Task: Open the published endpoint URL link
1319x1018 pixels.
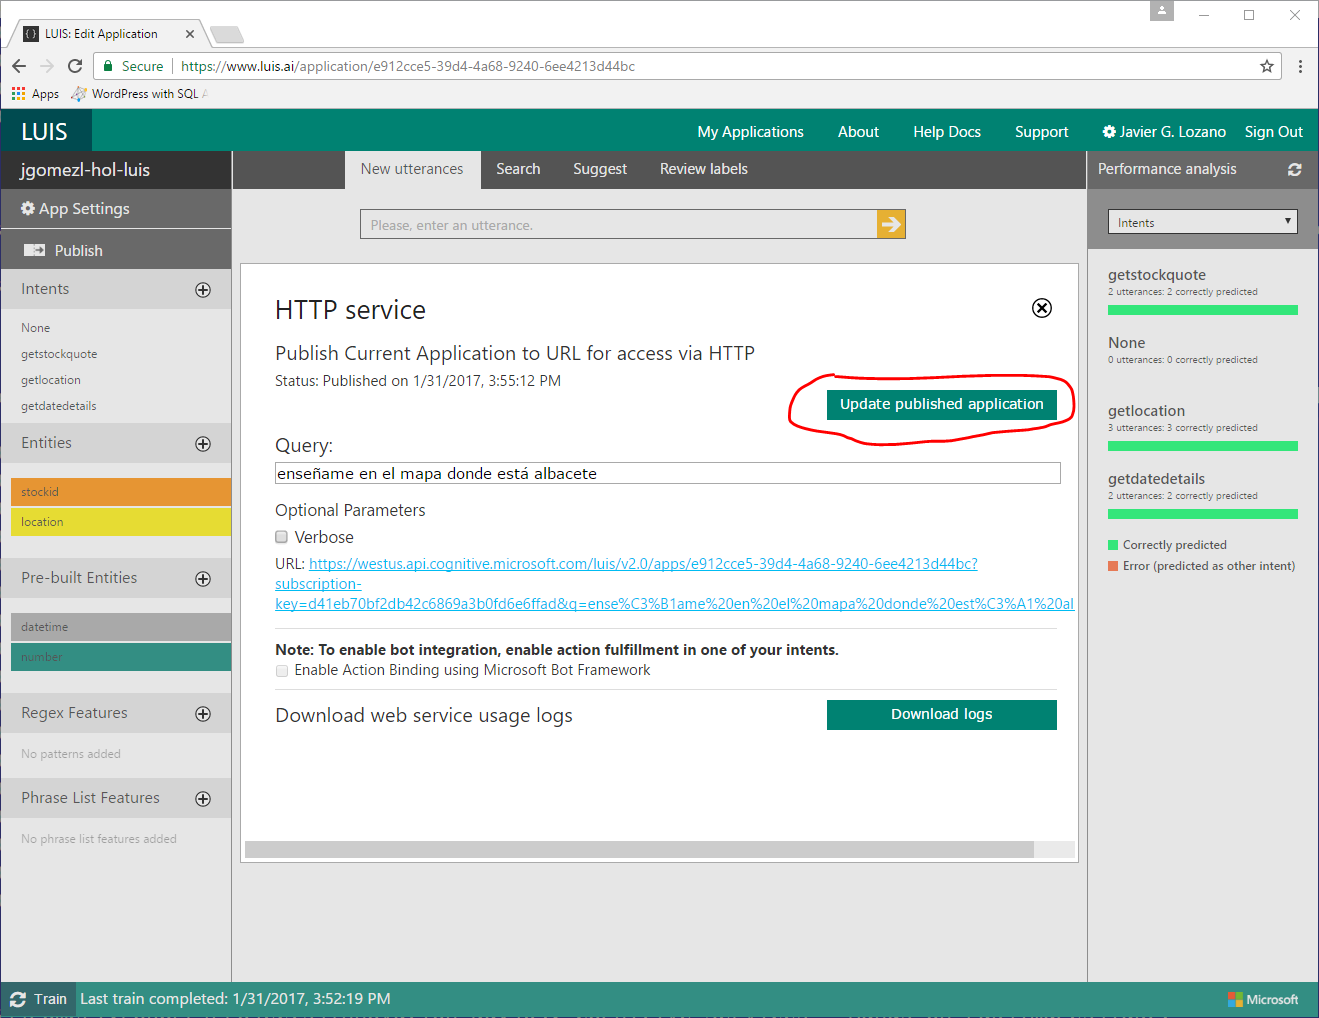Action: point(675,584)
